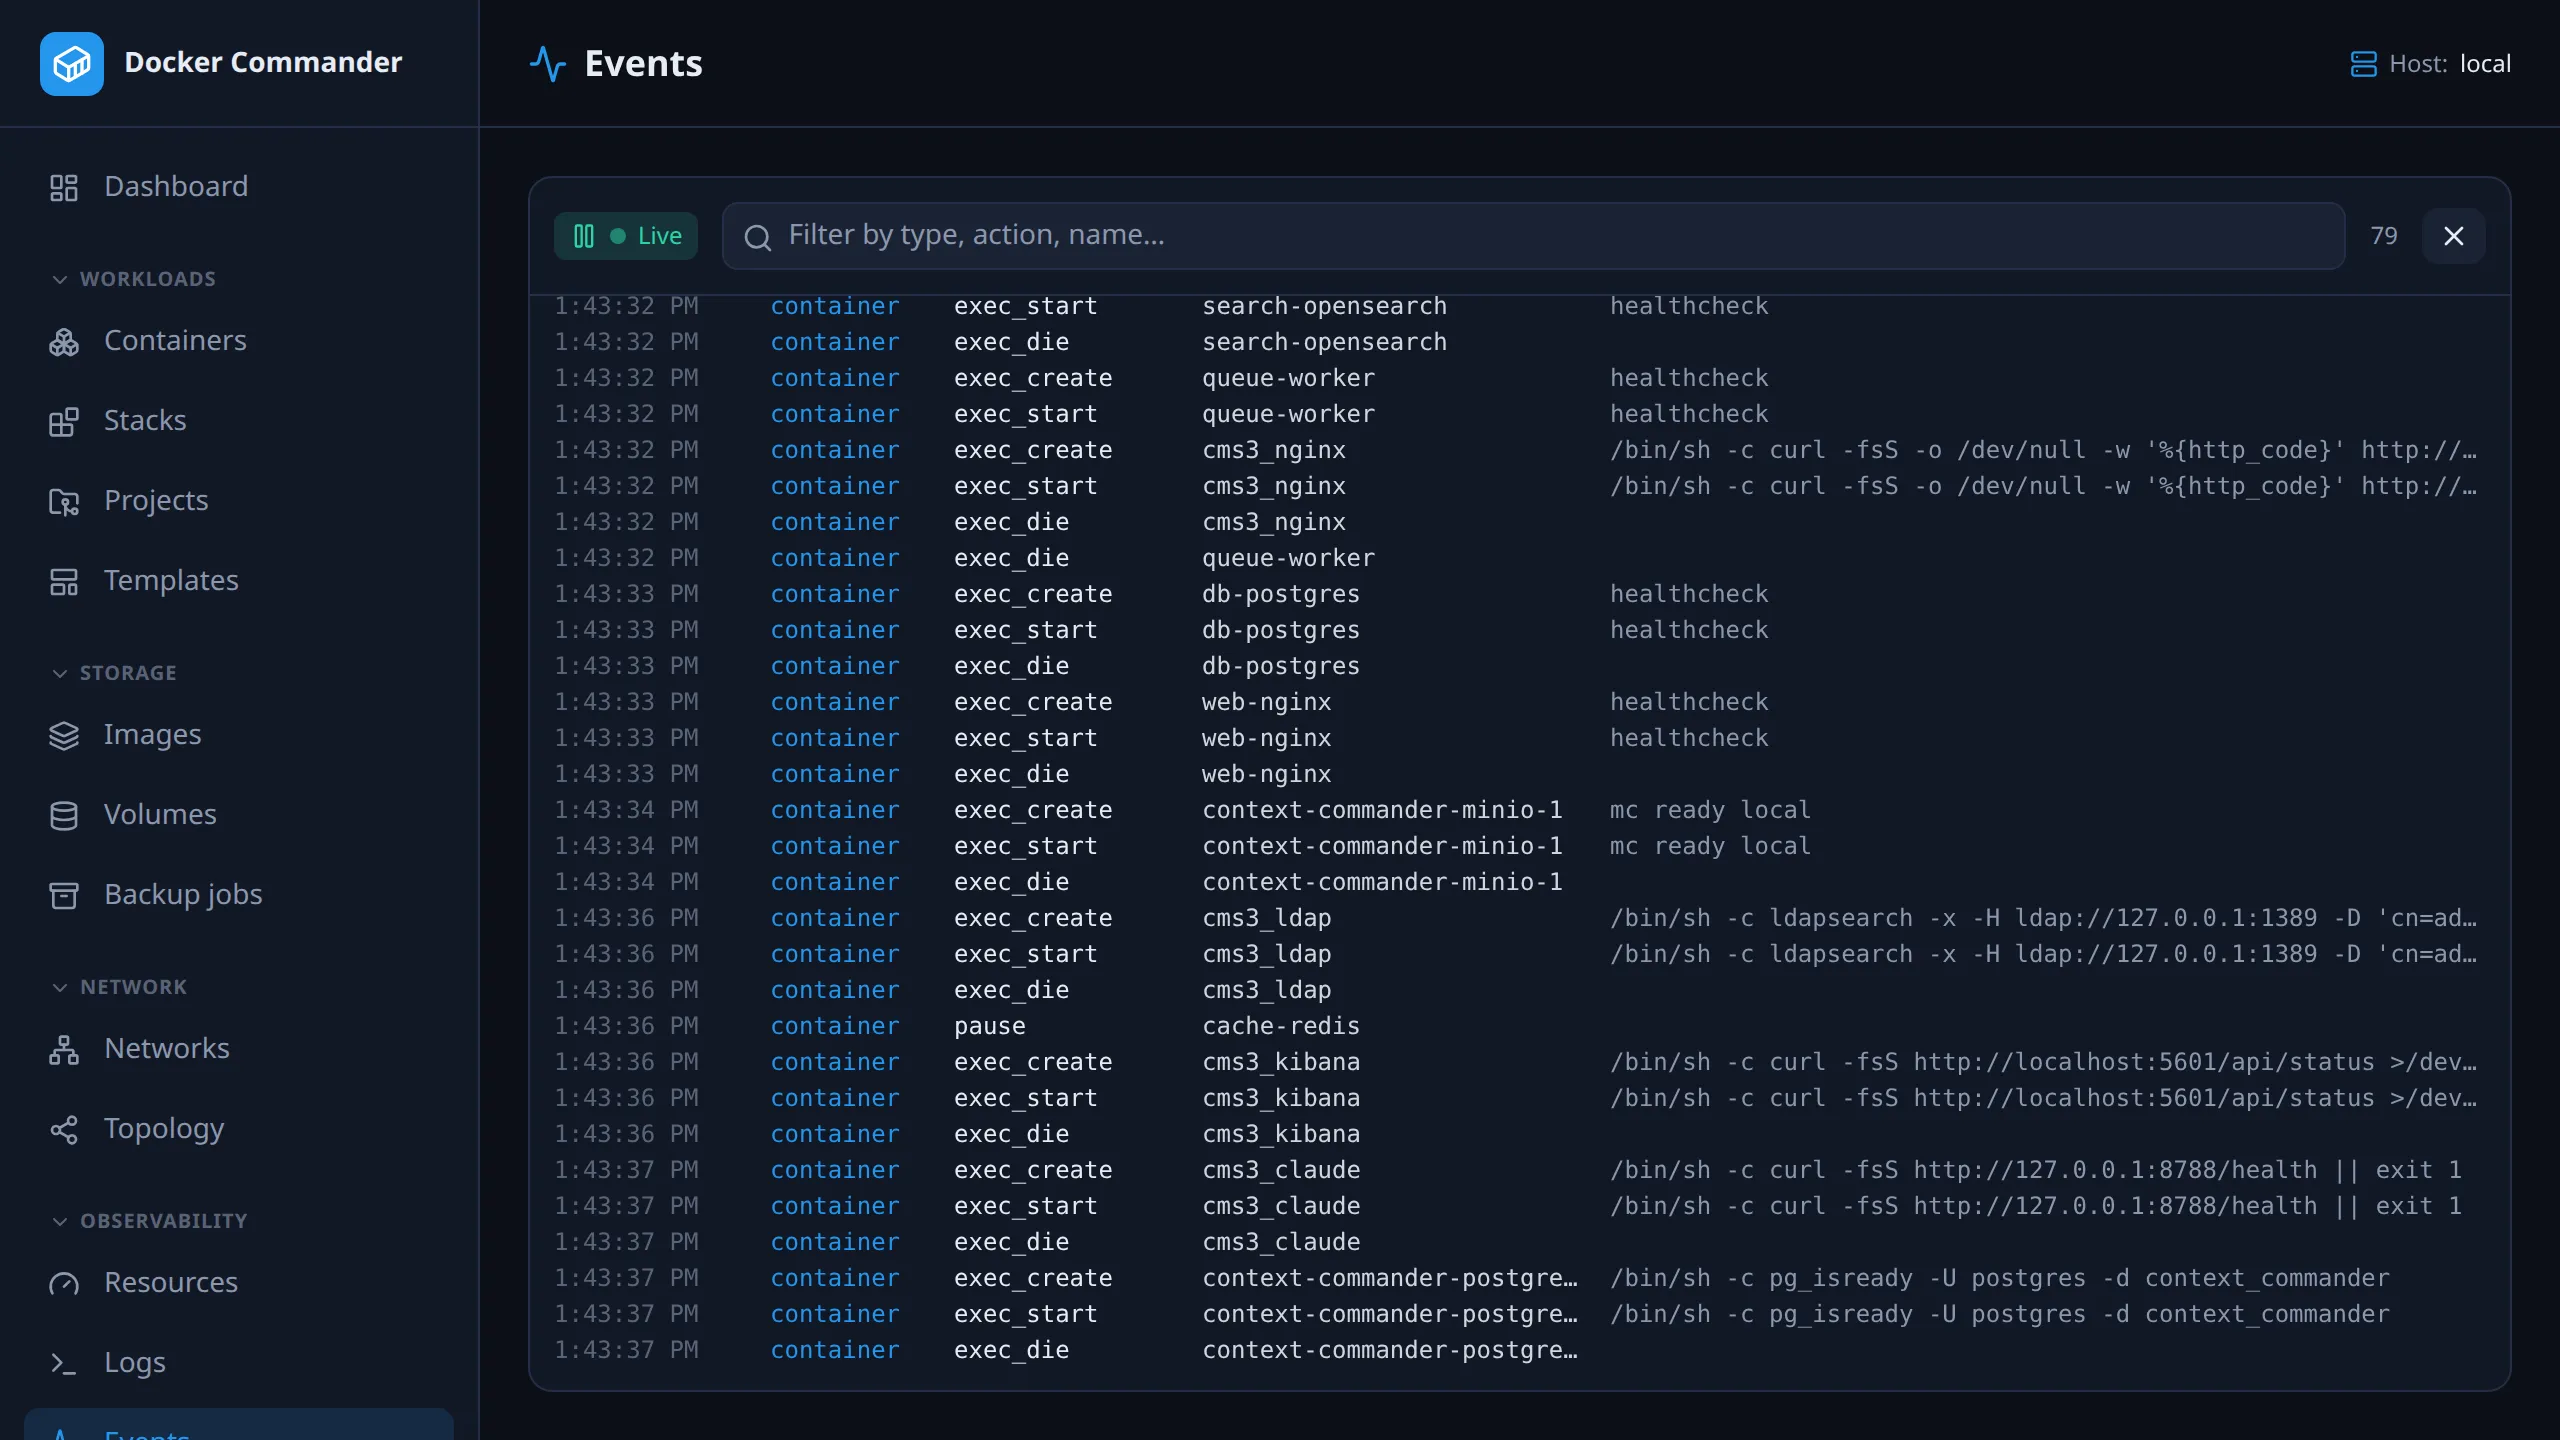The width and height of the screenshot is (2560, 1440).
Task: Click the Networks icon in sidebar
Action: pos(64,1049)
